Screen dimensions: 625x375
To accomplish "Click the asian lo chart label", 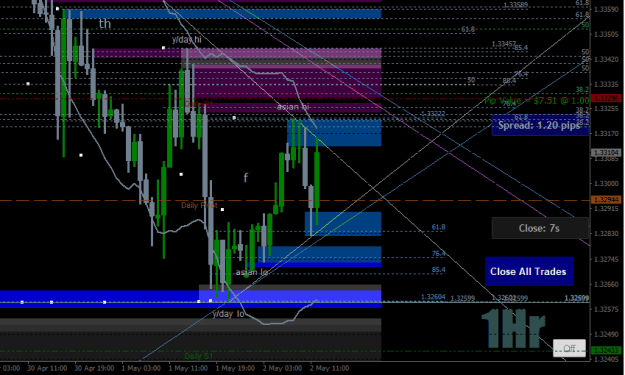I will click(x=252, y=272).
